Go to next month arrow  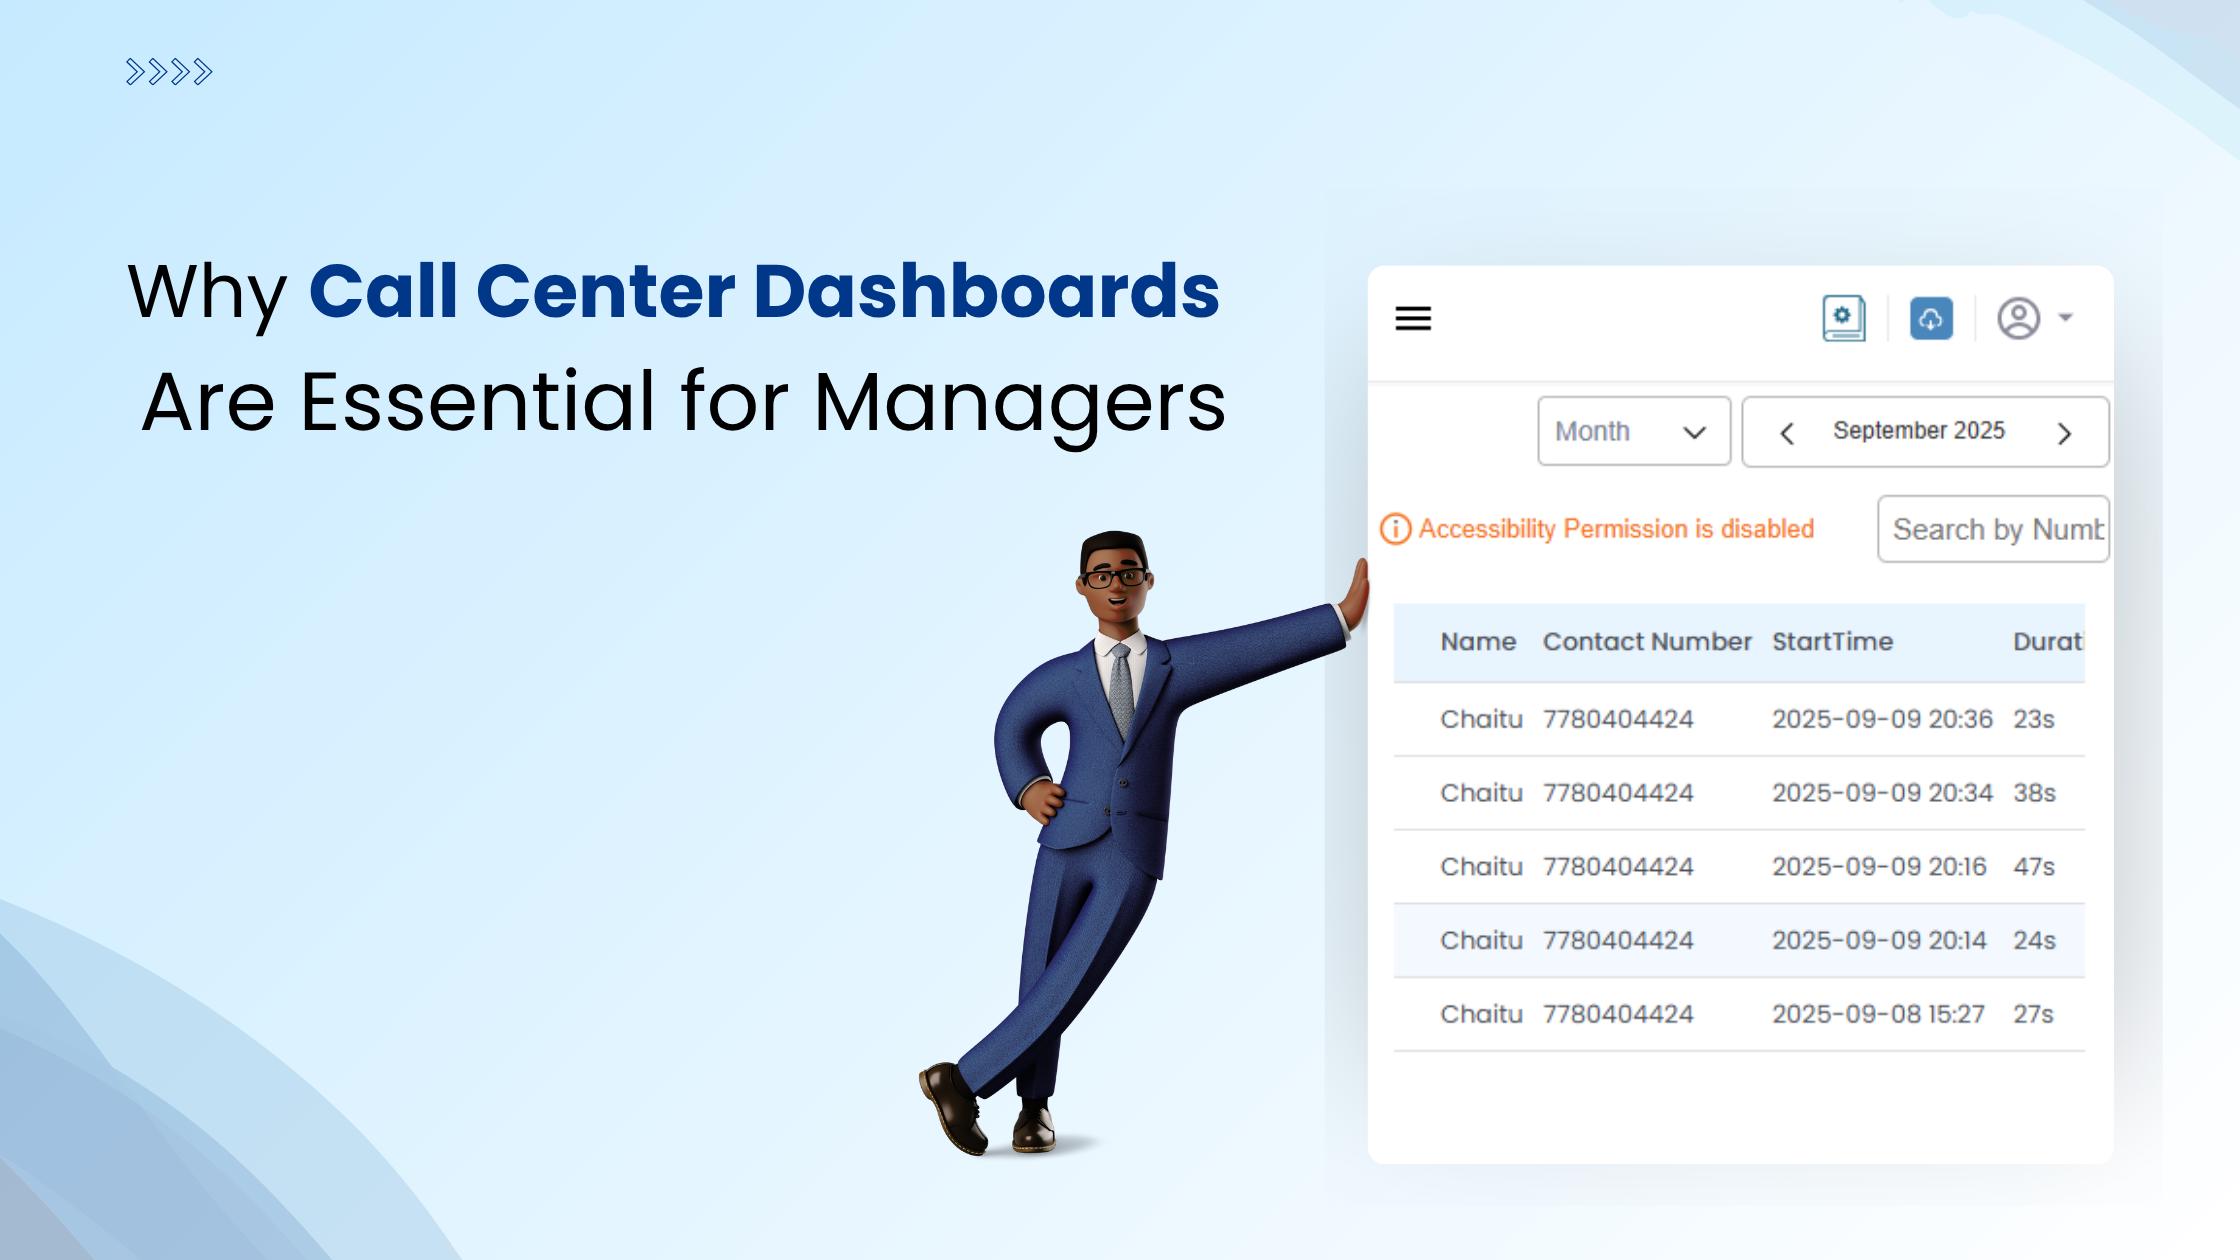[2064, 433]
